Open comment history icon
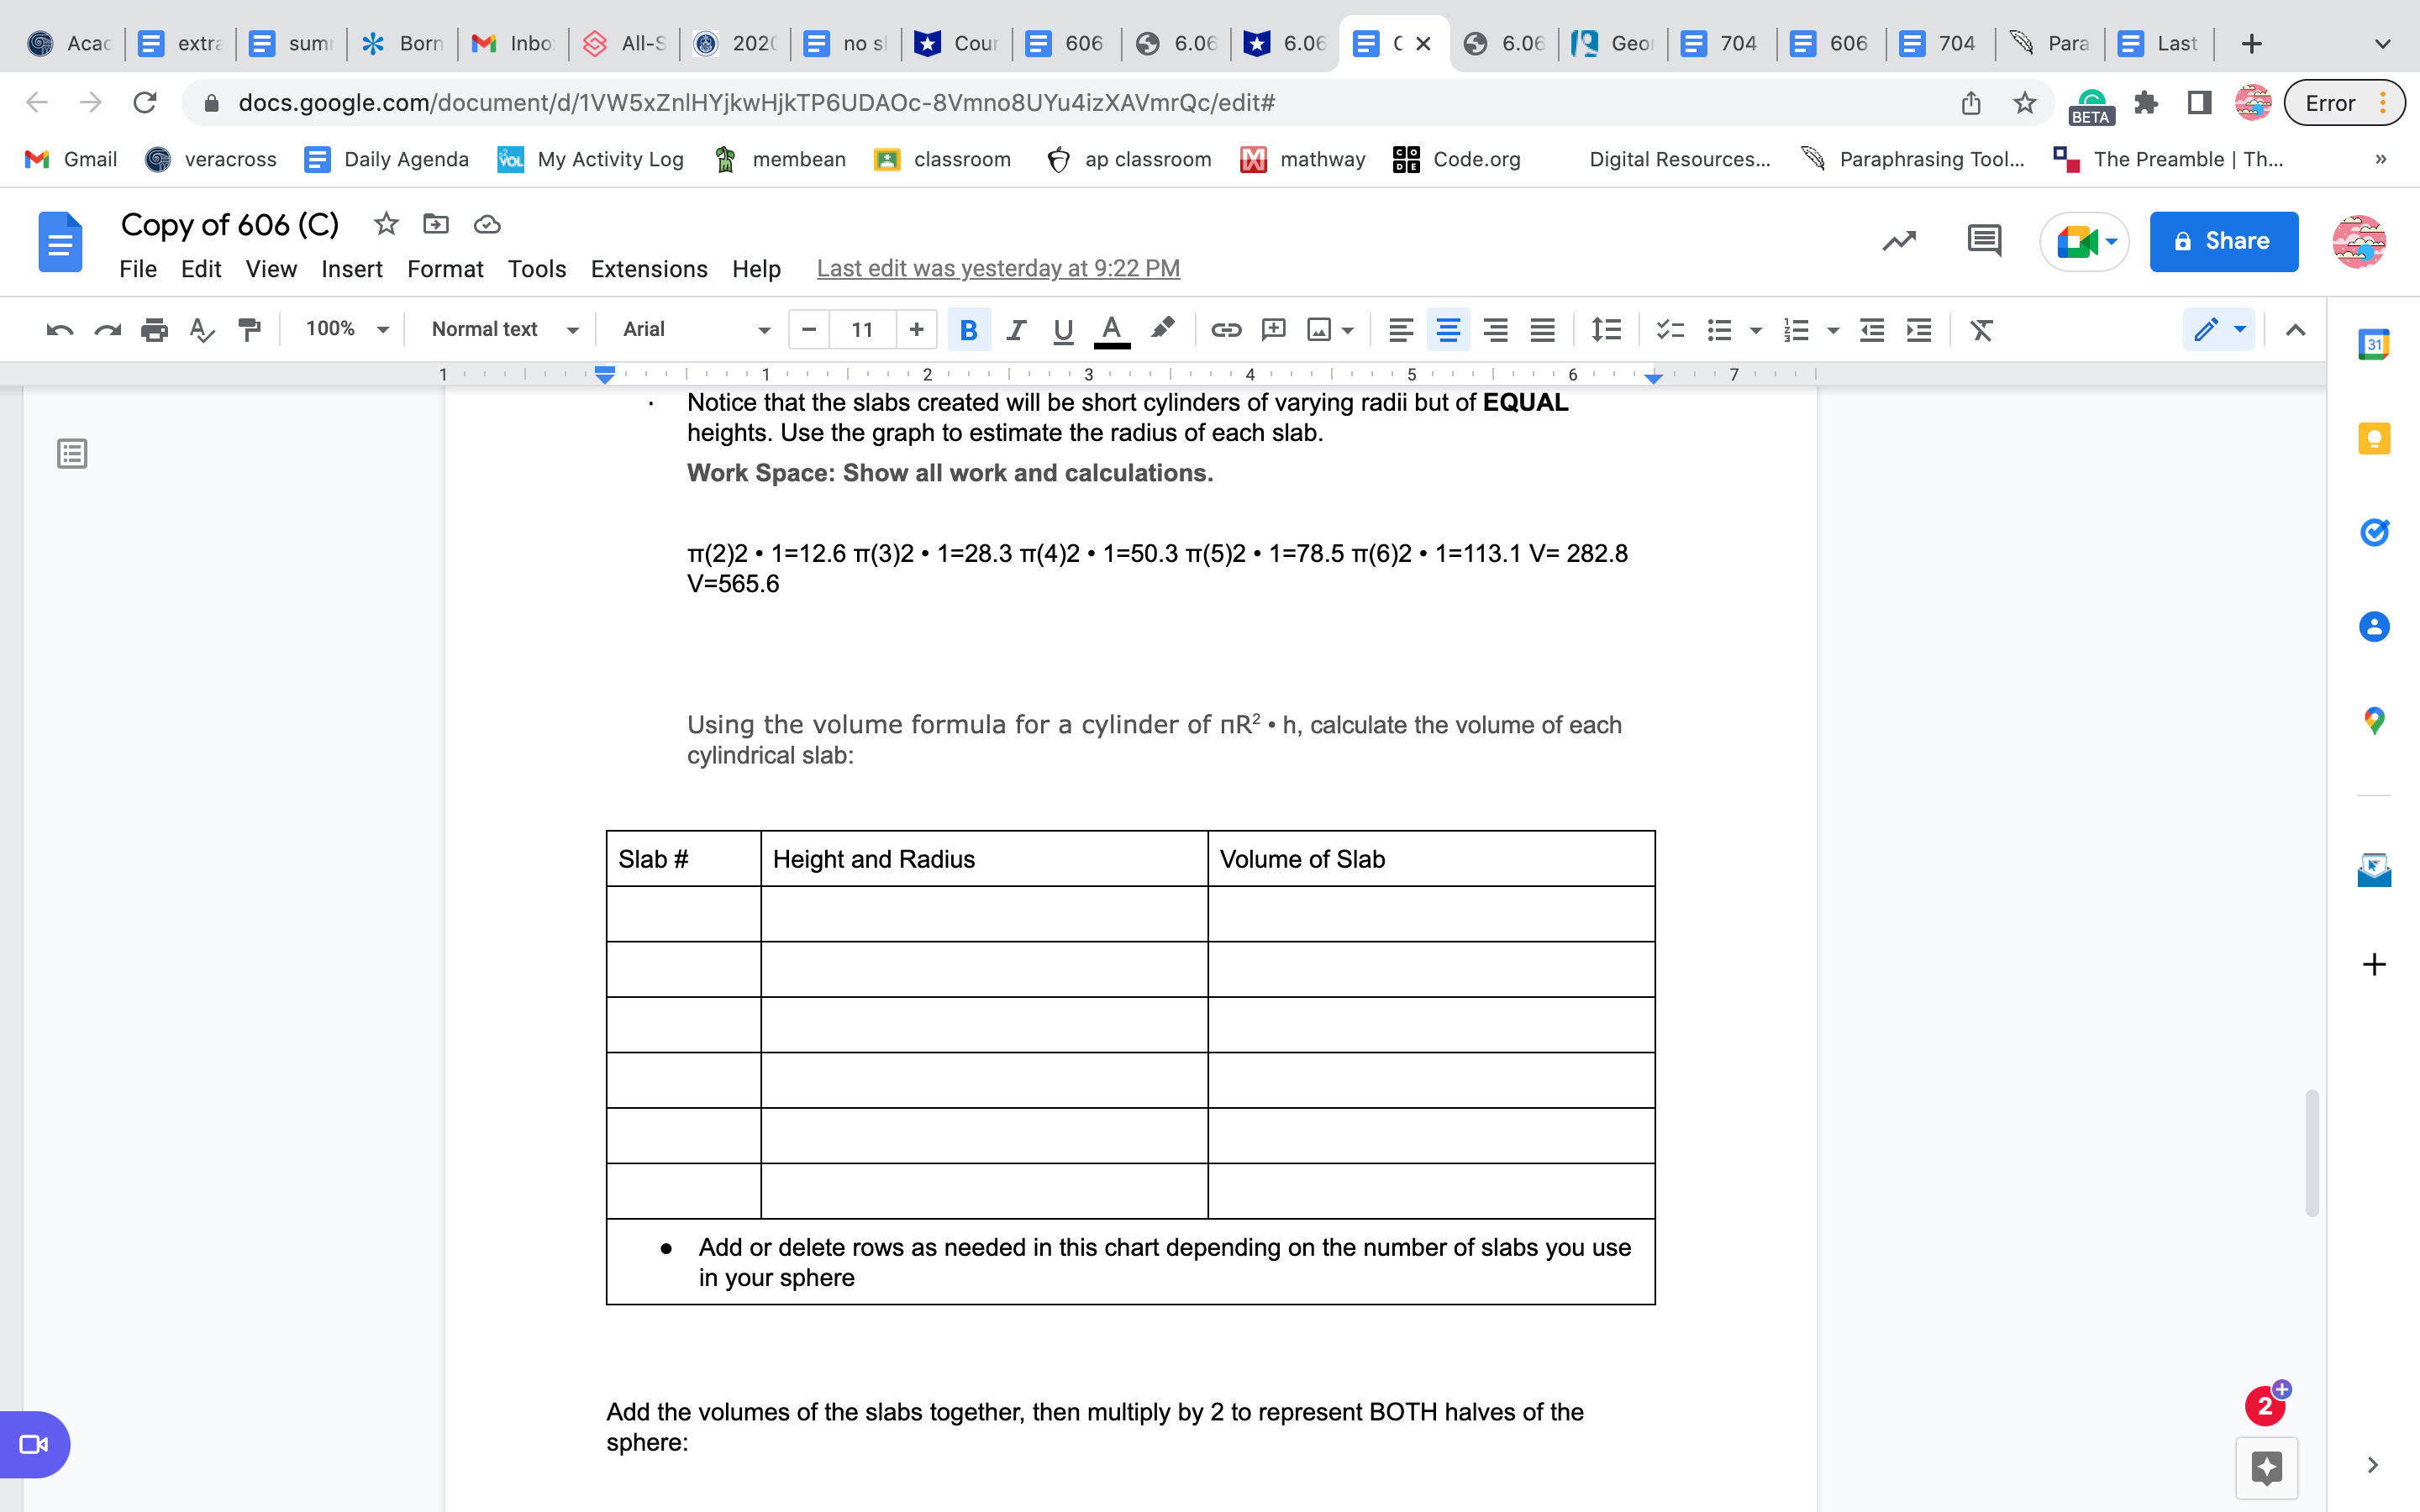Image resolution: width=2420 pixels, height=1512 pixels. tap(1983, 241)
